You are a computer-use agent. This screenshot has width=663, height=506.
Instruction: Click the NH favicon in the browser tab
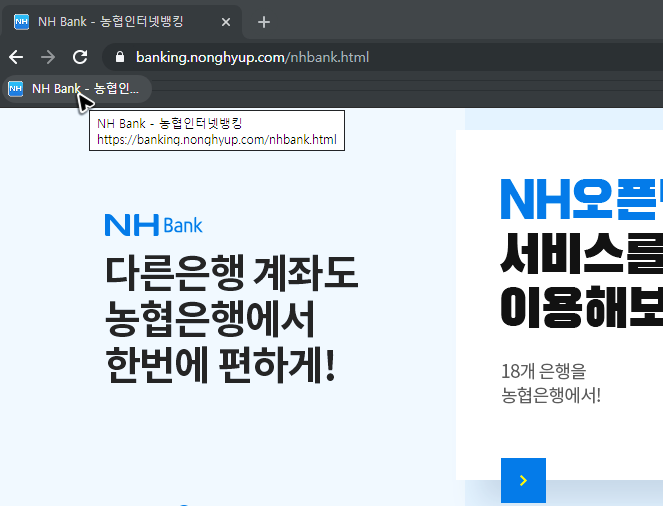click(x=21, y=22)
